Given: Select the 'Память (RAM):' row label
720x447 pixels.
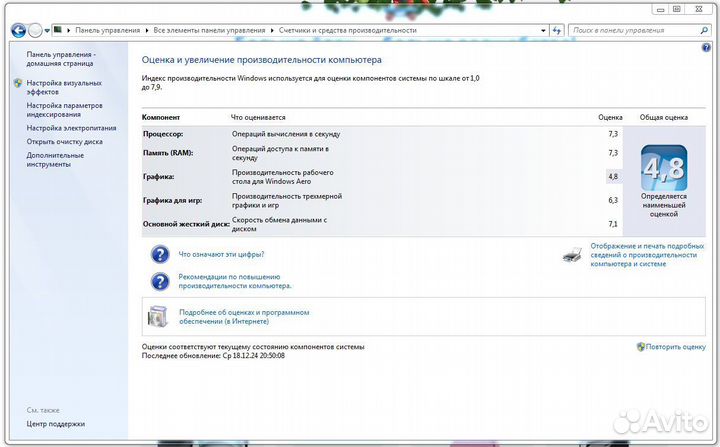Looking at the screenshot, I should [168, 153].
